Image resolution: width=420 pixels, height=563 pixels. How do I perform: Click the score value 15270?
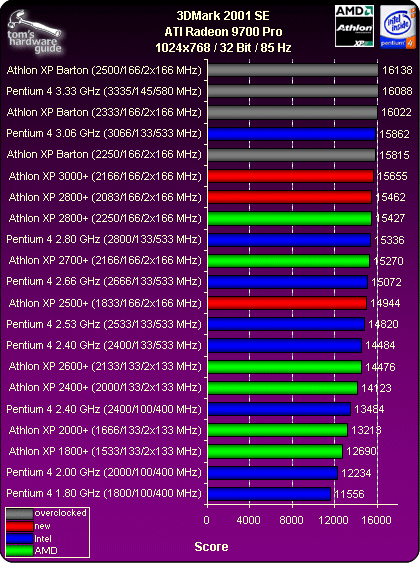388,261
